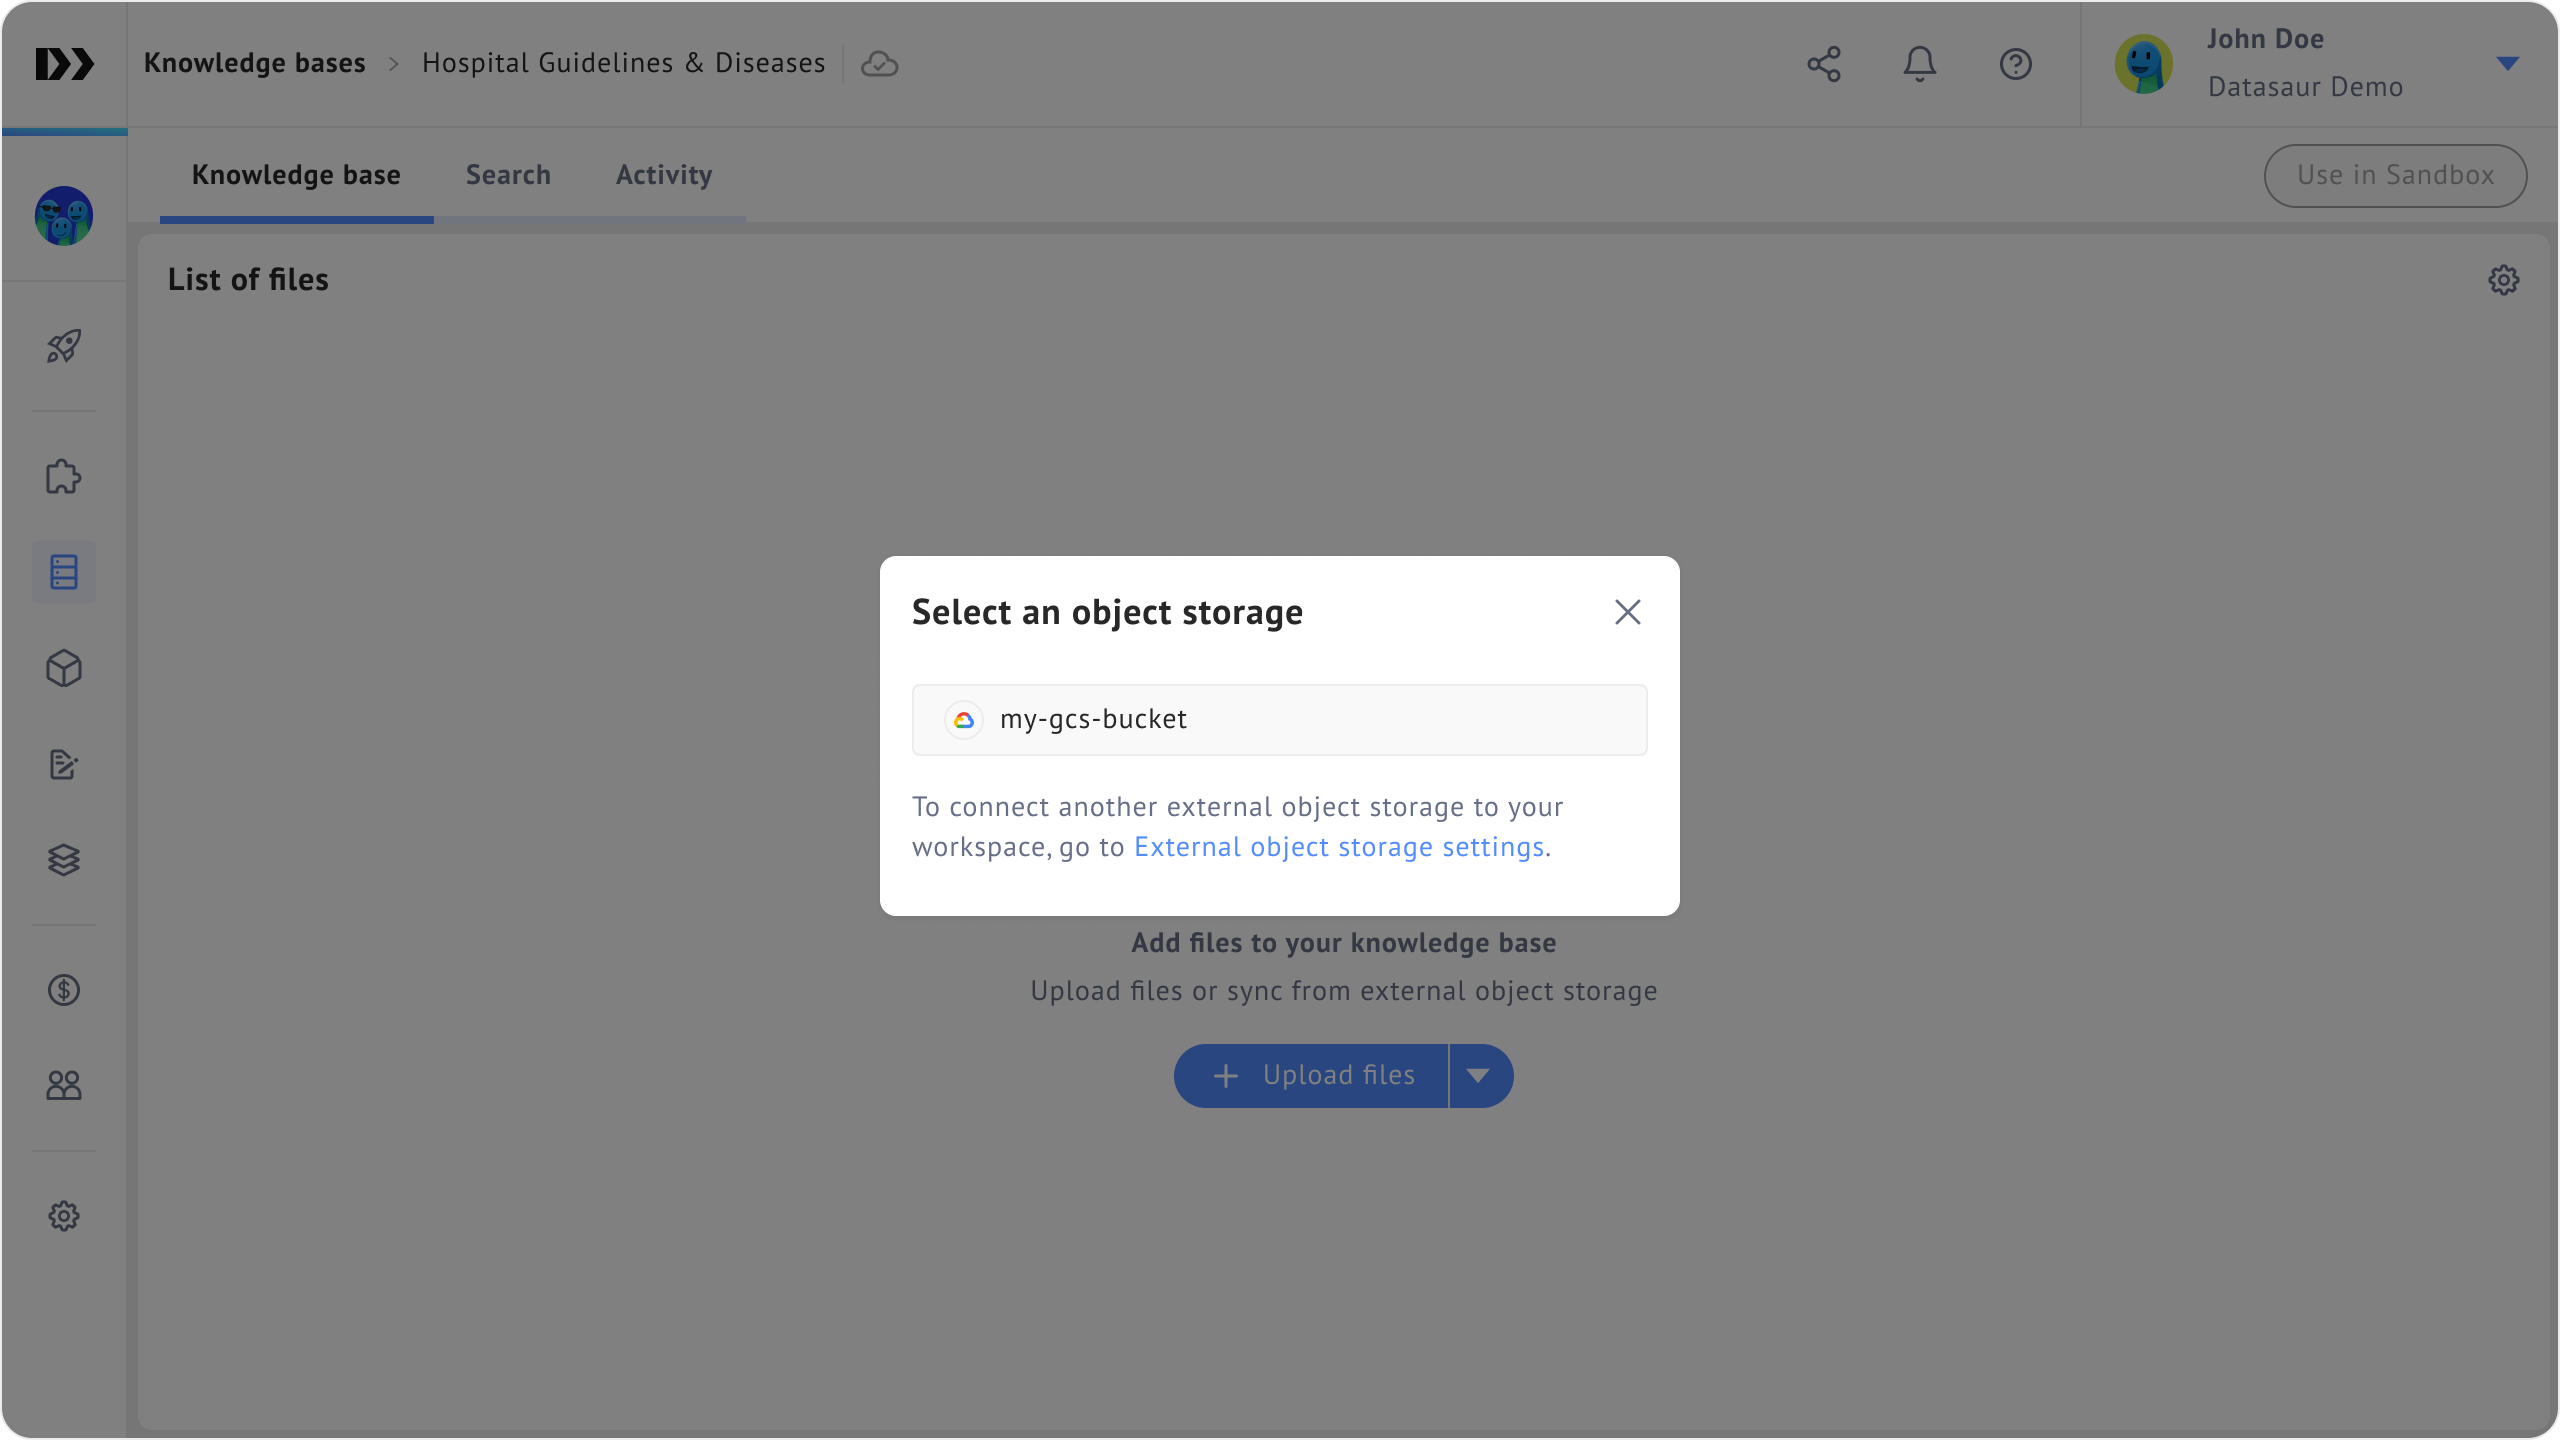The width and height of the screenshot is (2560, 1440).
Task: Open the notifications bell
Action: [1919, 64]
